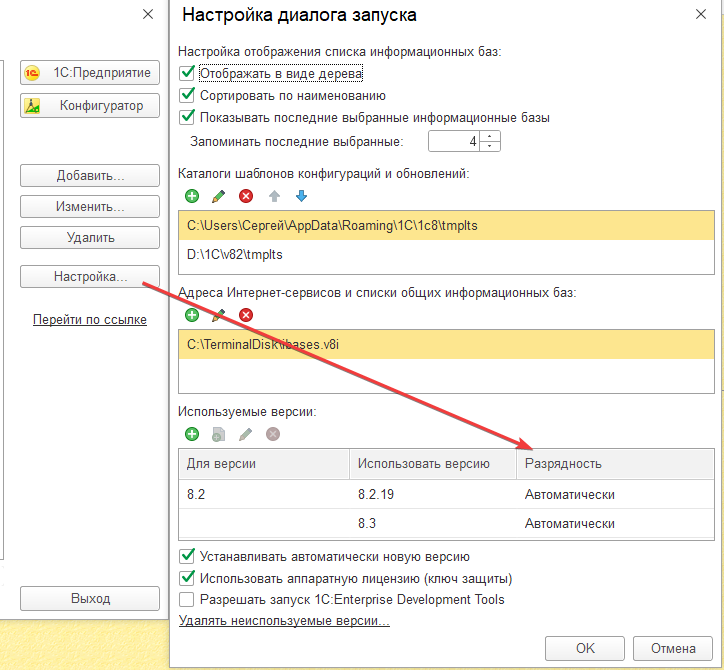
Task: Disable 'Использовать аппаратную лицензию' checkbox
Action: (186, 578)
